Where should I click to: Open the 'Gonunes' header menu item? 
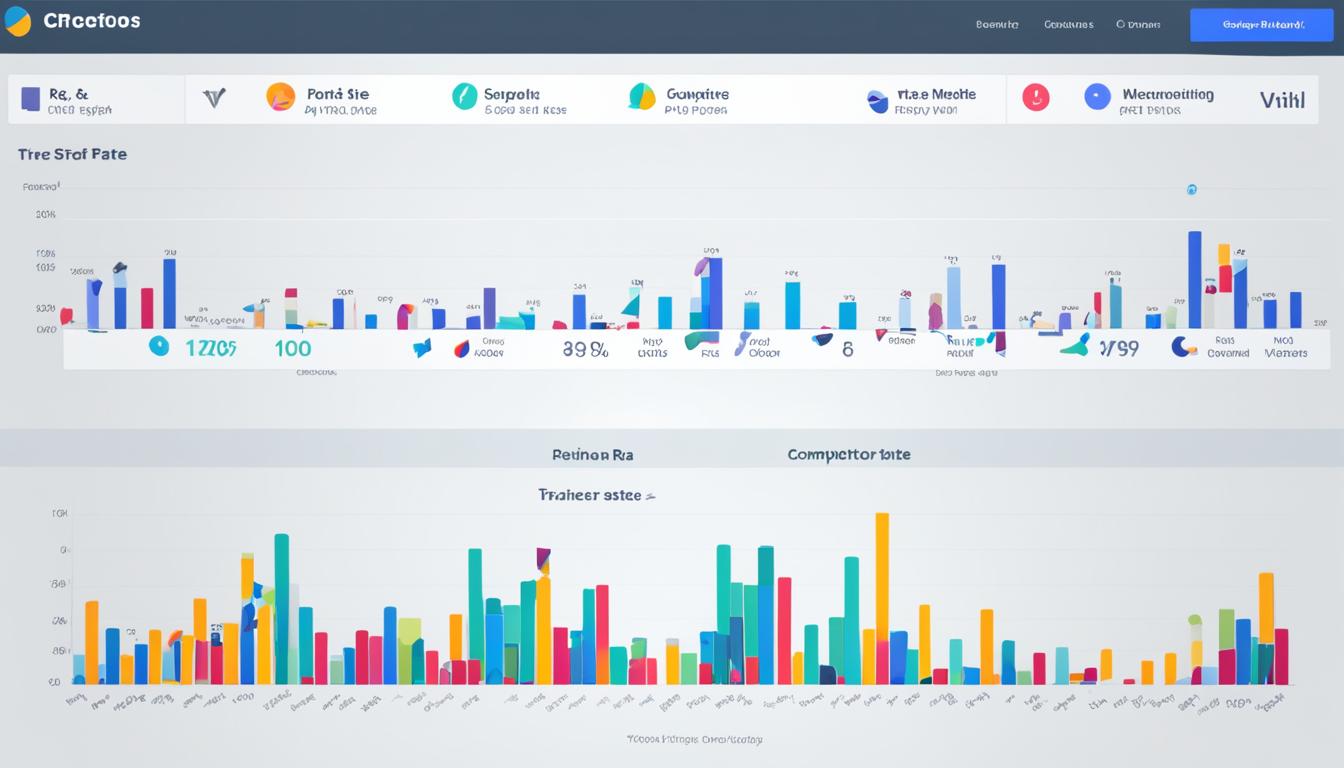(1068, 25)
